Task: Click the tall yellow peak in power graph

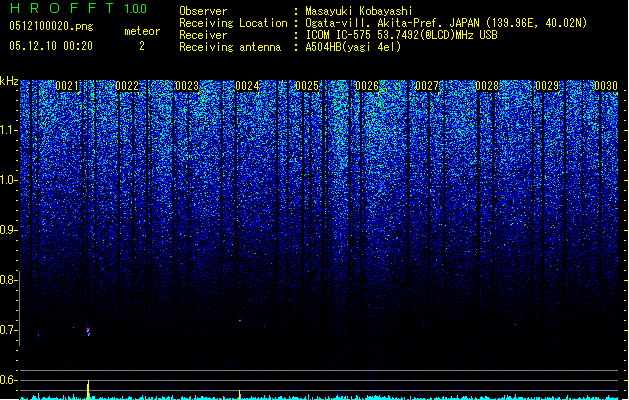Action: [88, 389]
